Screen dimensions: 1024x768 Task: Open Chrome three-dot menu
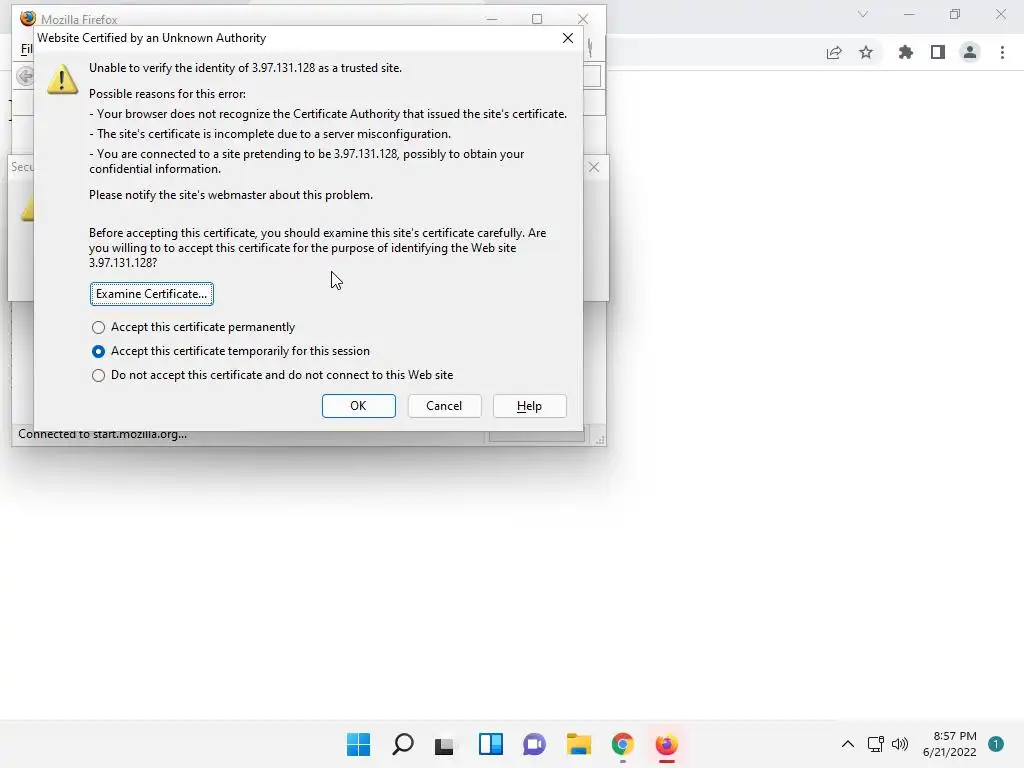(x=1002, y=53)
